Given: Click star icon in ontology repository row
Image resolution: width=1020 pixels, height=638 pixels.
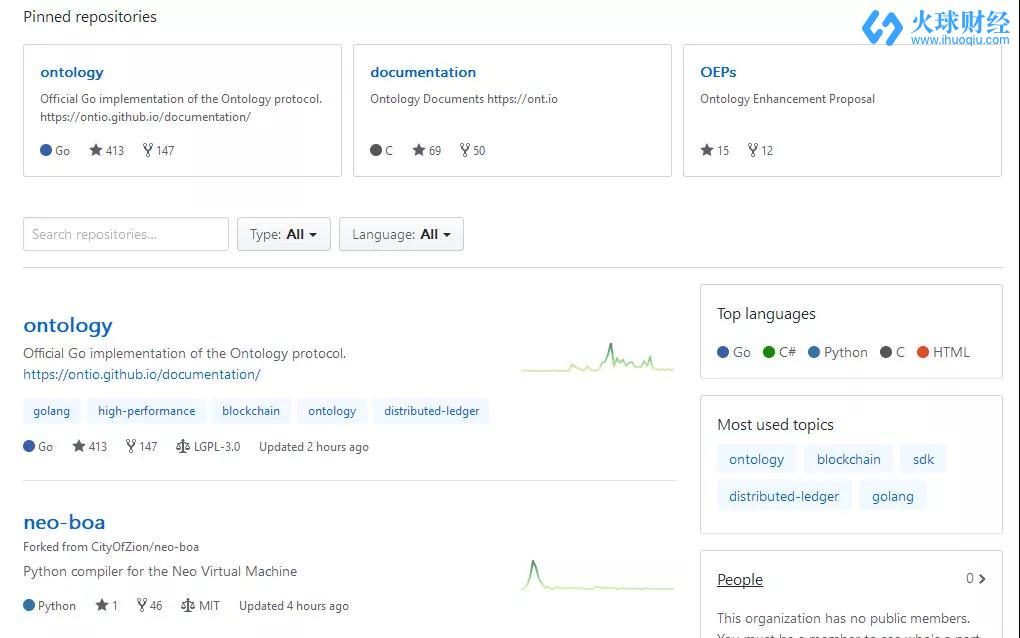Looking at the screenshot, I should click(x=79, y=446).
